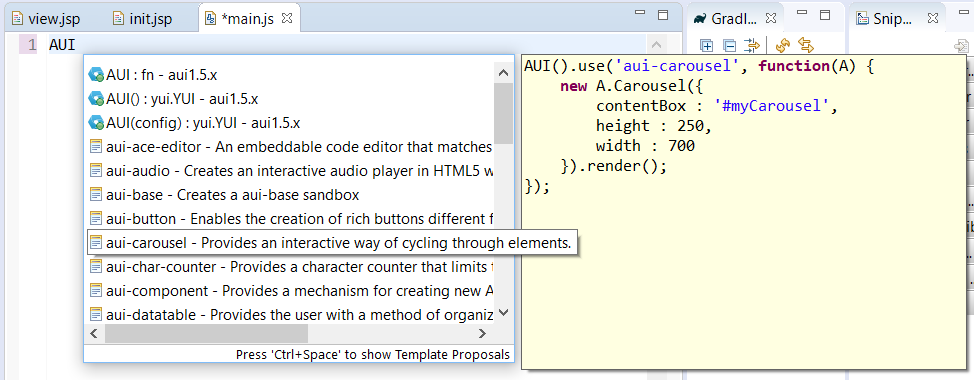Click the proposal list vertical scrollbar thumb

pyautogui.click(x=504, y=114)
